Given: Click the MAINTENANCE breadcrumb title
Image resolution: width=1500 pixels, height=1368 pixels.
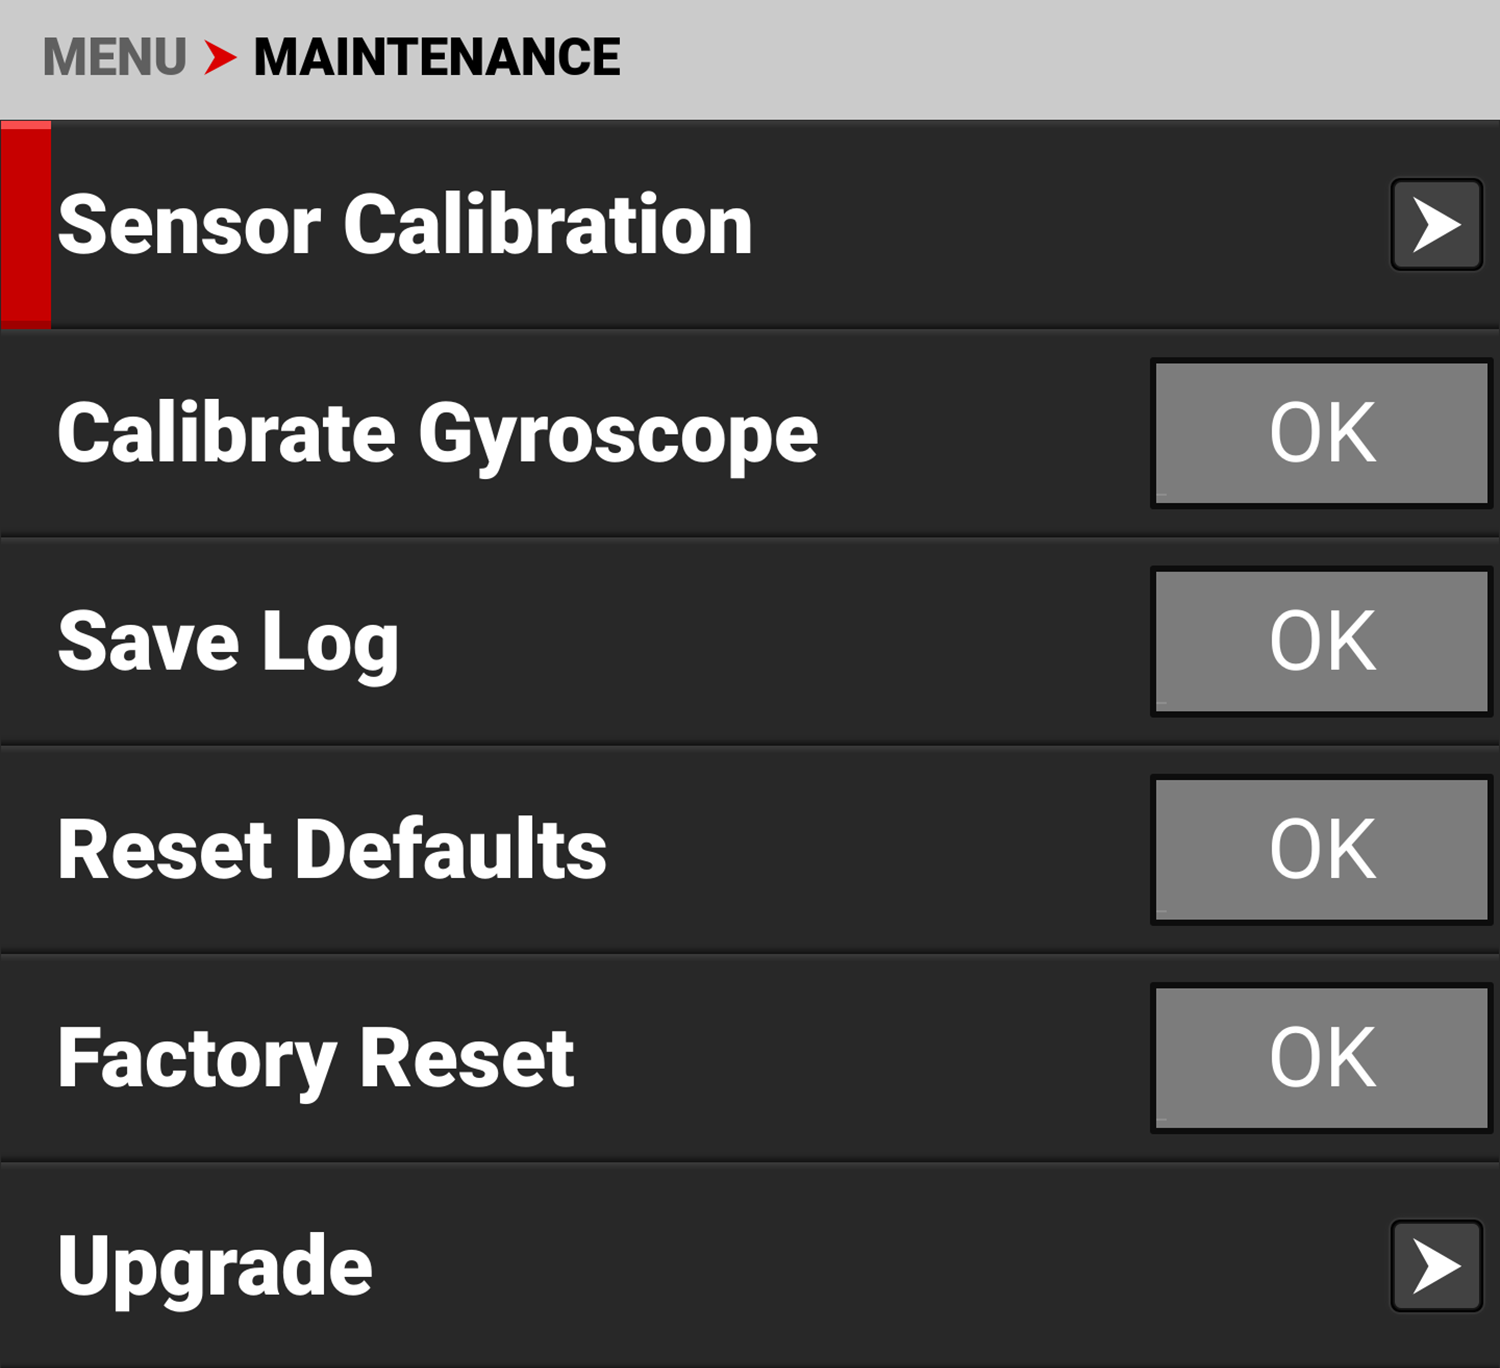Looking at the screenshot, I should [437, 57].
